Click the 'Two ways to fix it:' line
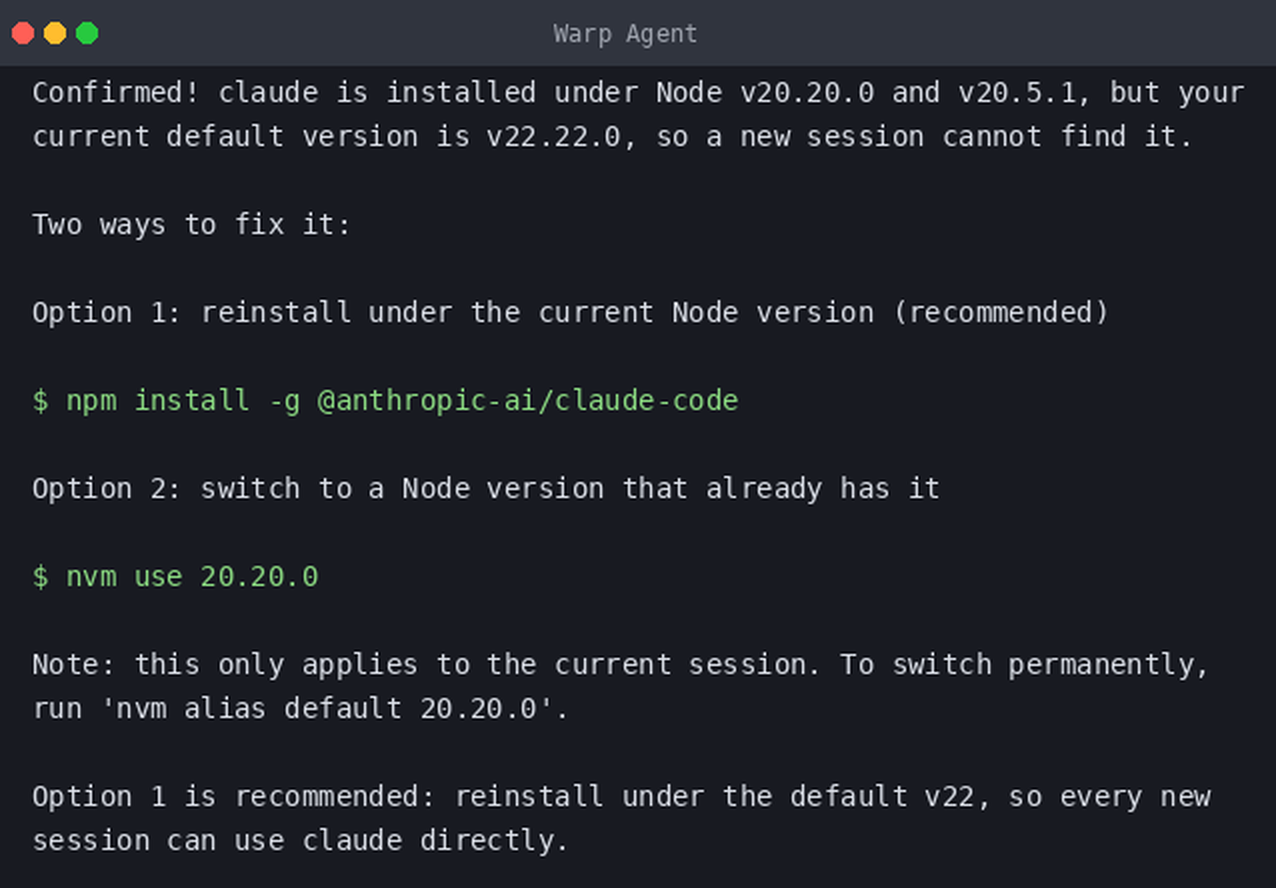The width and height of the screenshot is (1276, 888). [192, 225]
